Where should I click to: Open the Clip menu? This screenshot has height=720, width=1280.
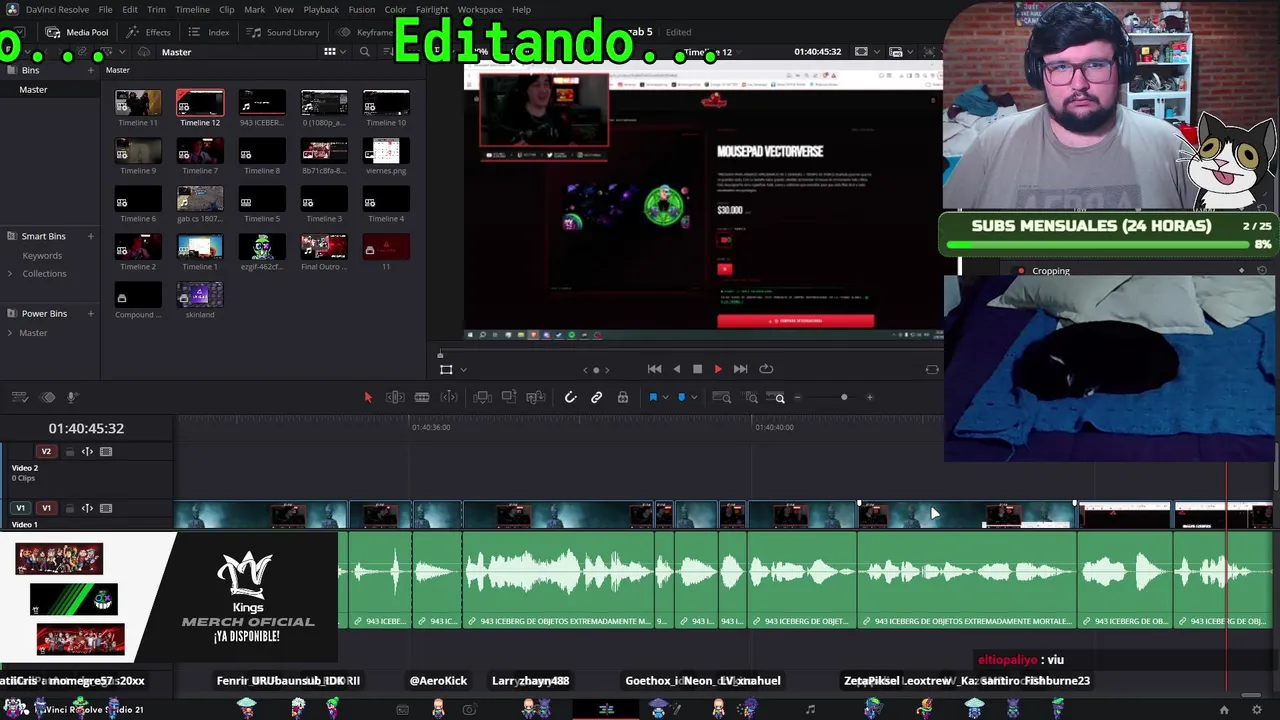(227, 10)
